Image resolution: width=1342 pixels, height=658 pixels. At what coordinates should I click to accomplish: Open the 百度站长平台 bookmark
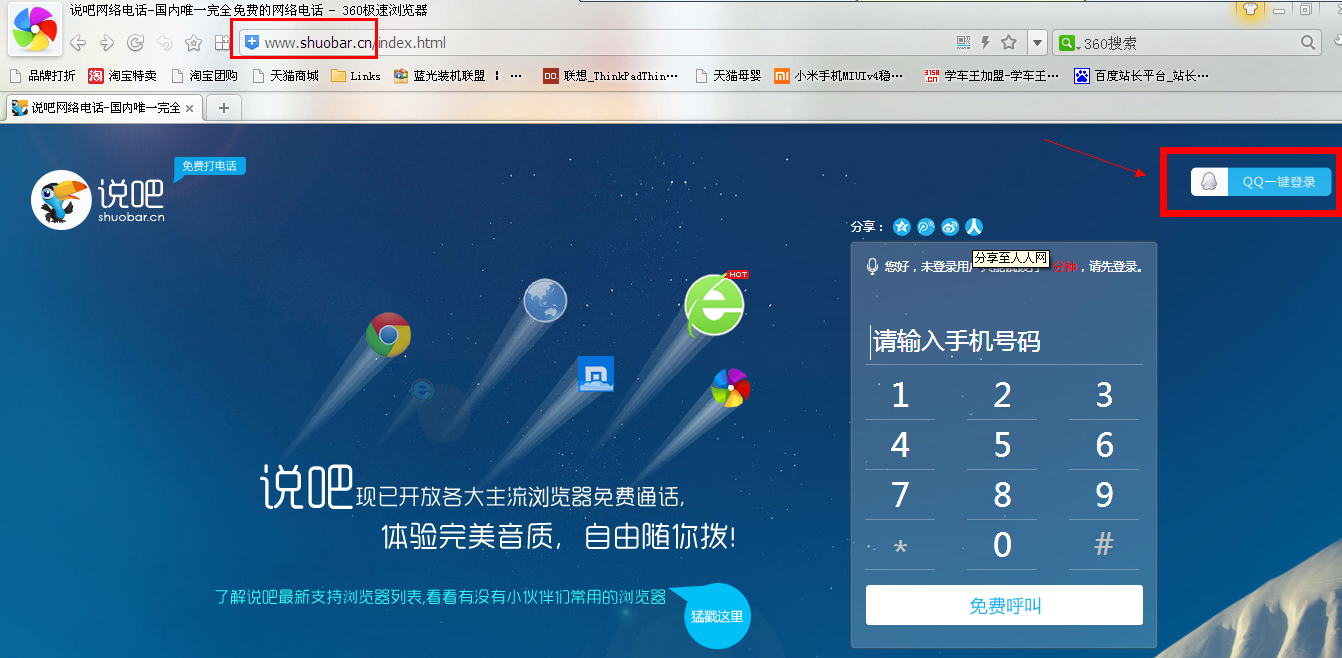point(1141,75)
